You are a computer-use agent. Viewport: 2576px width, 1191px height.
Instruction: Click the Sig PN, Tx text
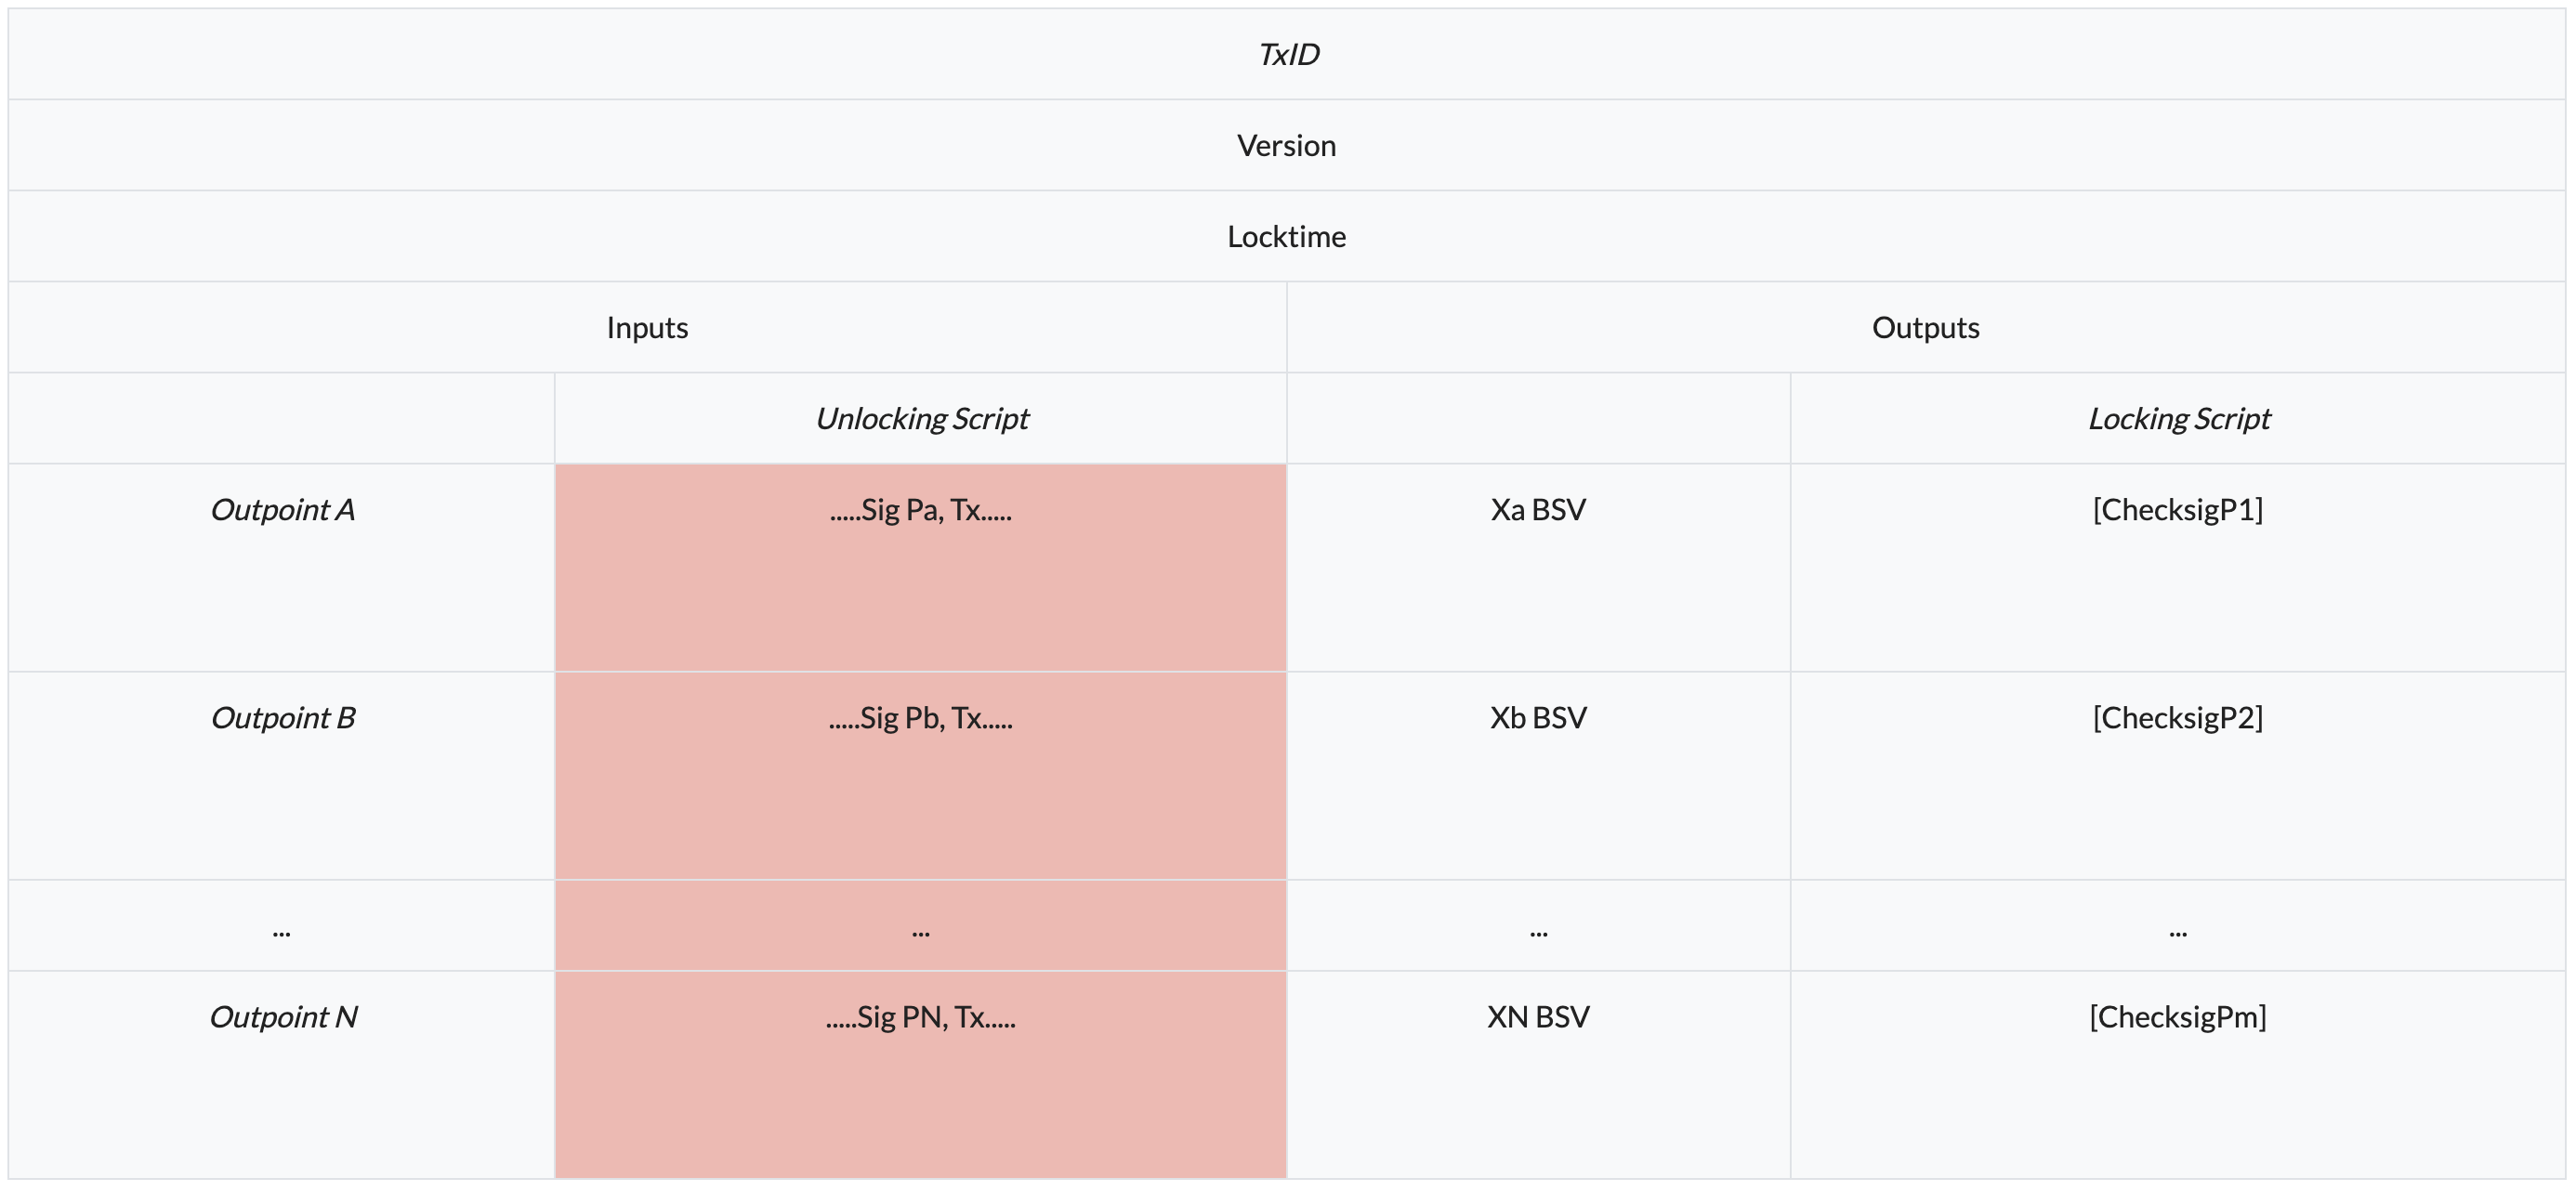(x=920, y=1017)
